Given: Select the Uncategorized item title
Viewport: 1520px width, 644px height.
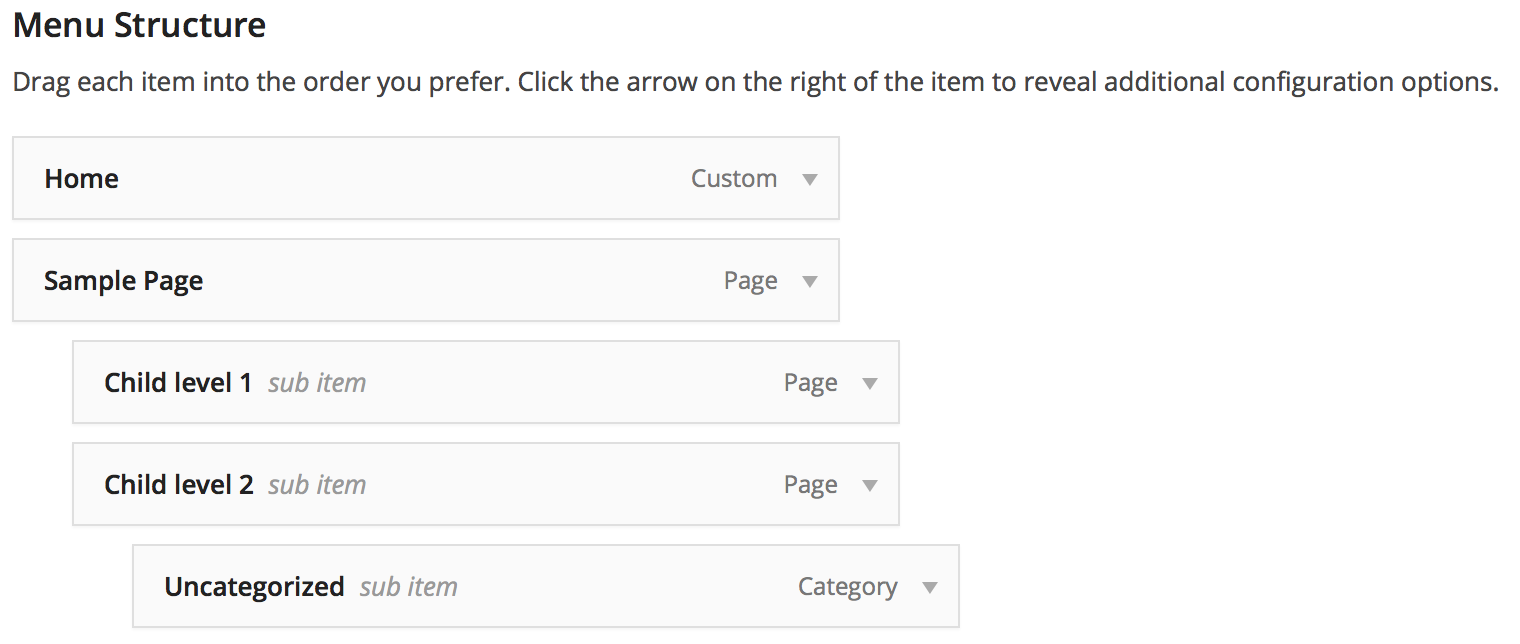Looking at the screenshot, I should pyautogui.click(x=255, y=587).
